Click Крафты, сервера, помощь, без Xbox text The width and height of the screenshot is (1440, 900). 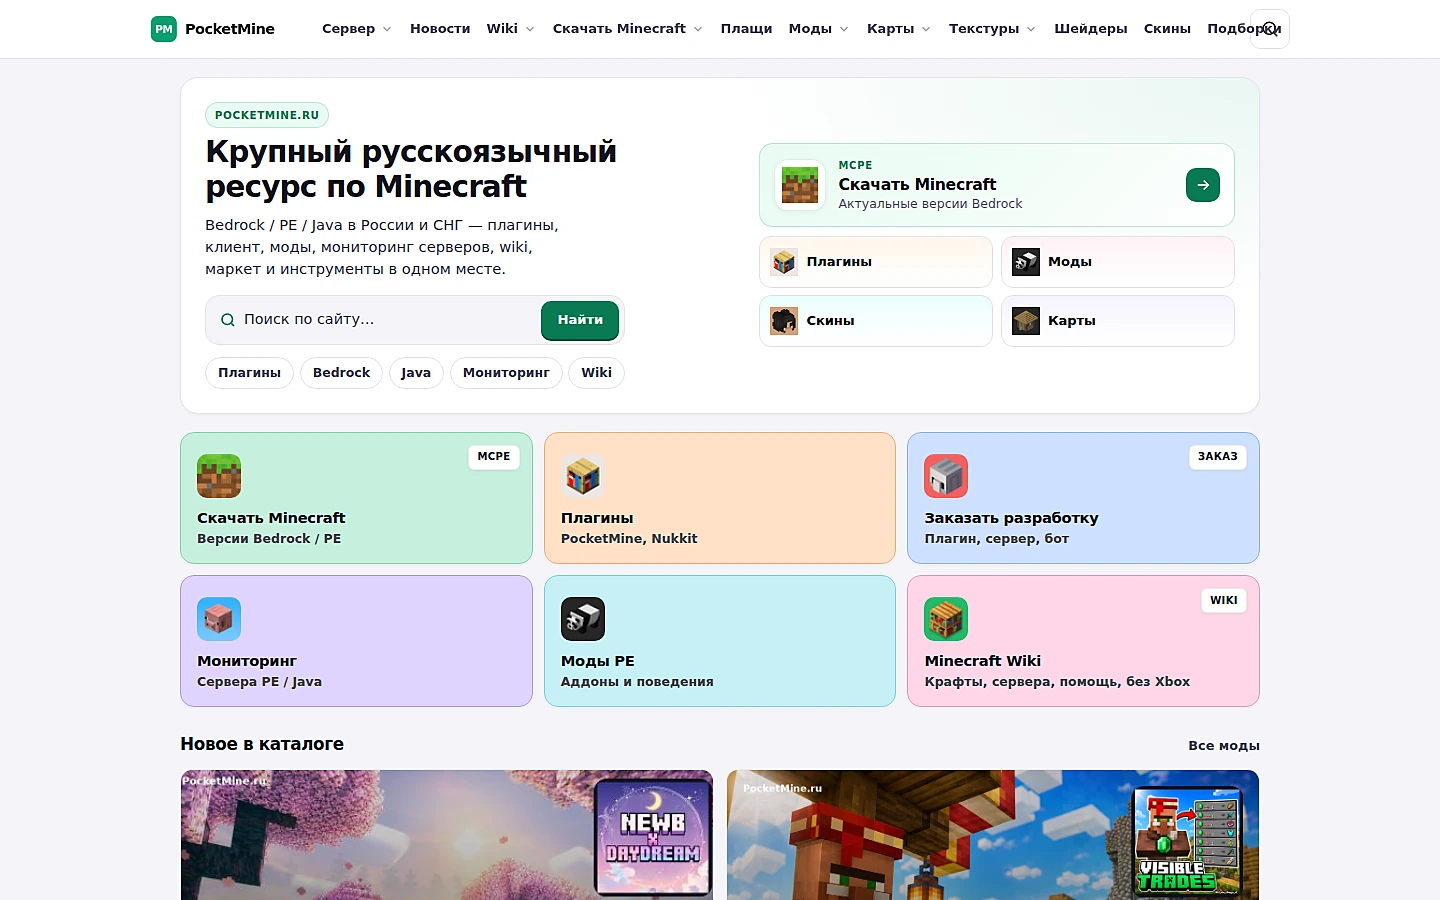point(1057,682)
